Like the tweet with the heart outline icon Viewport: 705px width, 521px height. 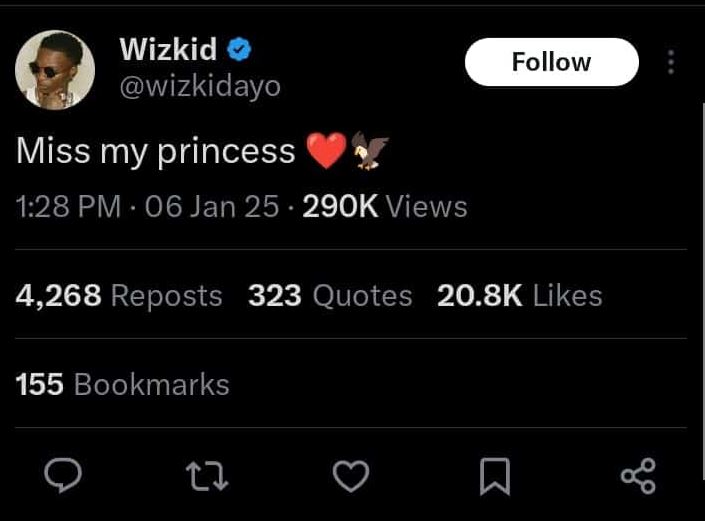coord(350,476)
